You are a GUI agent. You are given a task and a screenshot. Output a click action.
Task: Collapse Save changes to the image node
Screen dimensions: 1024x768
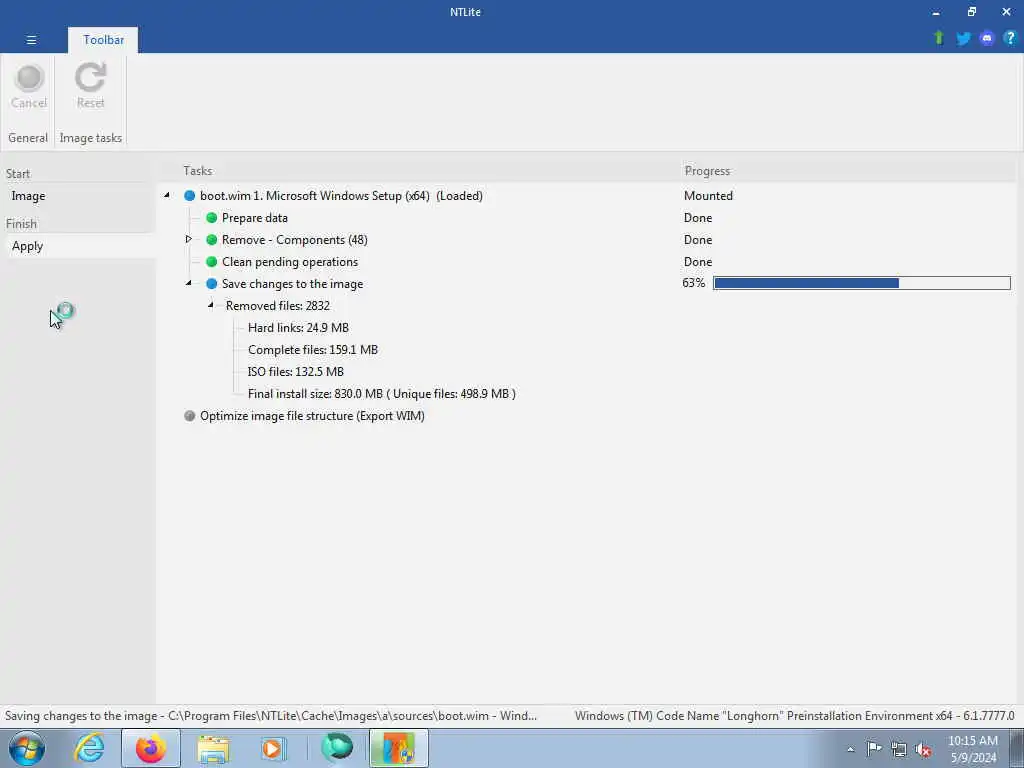coord(189,283)
